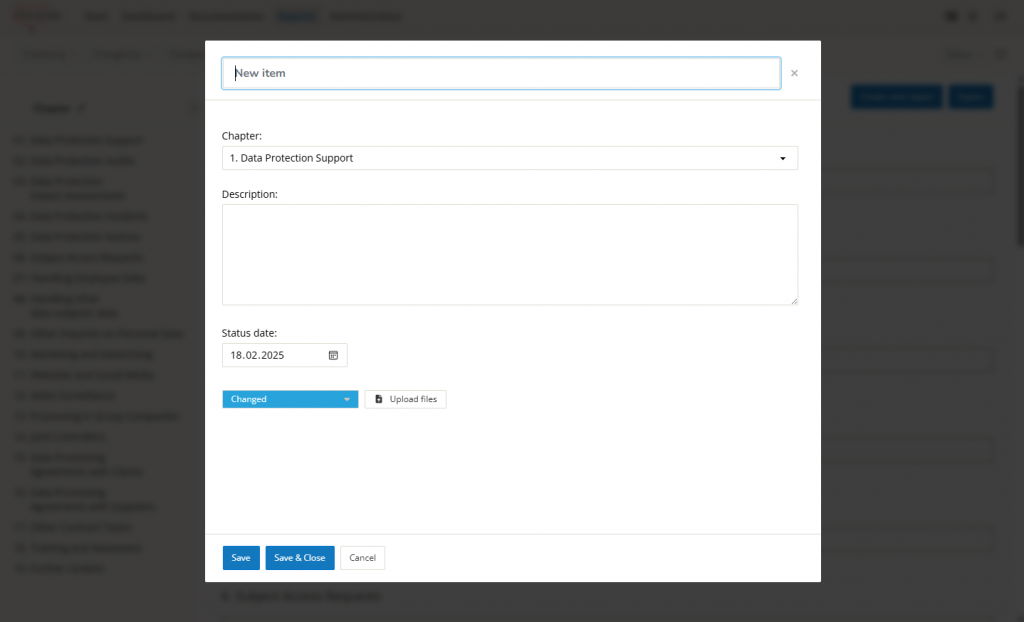Choose 14. Joint Controllers in sidebar

tap(59, 436)
